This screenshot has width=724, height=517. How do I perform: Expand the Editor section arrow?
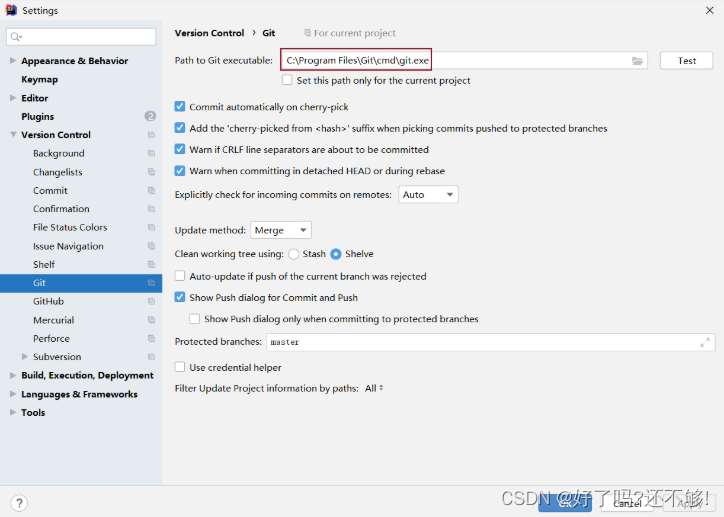pyautogui.click(x=13, y=98)
